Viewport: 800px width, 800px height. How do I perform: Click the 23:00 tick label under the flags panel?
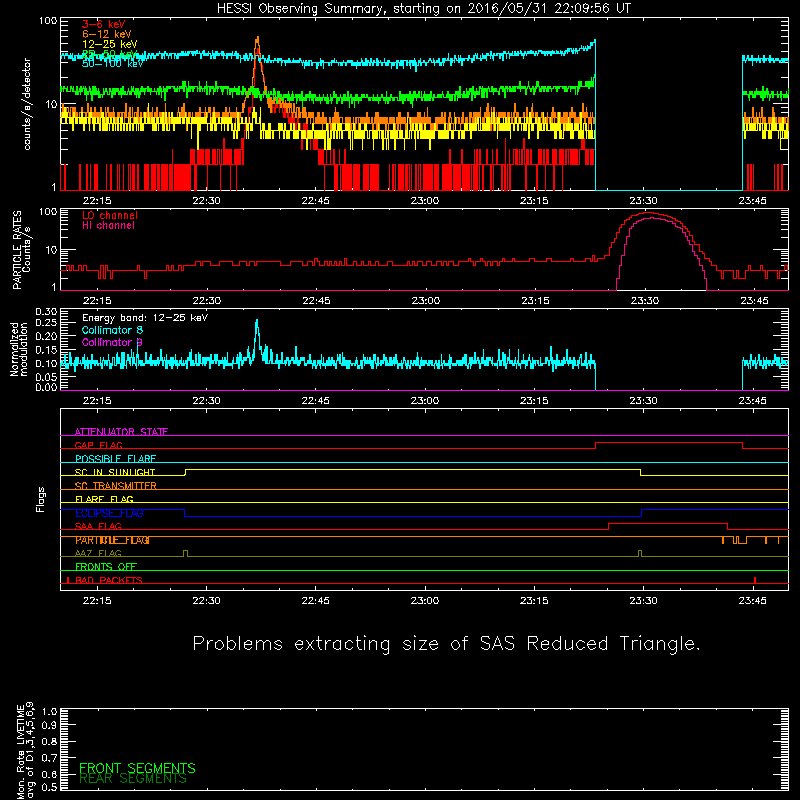coord(425,601)
